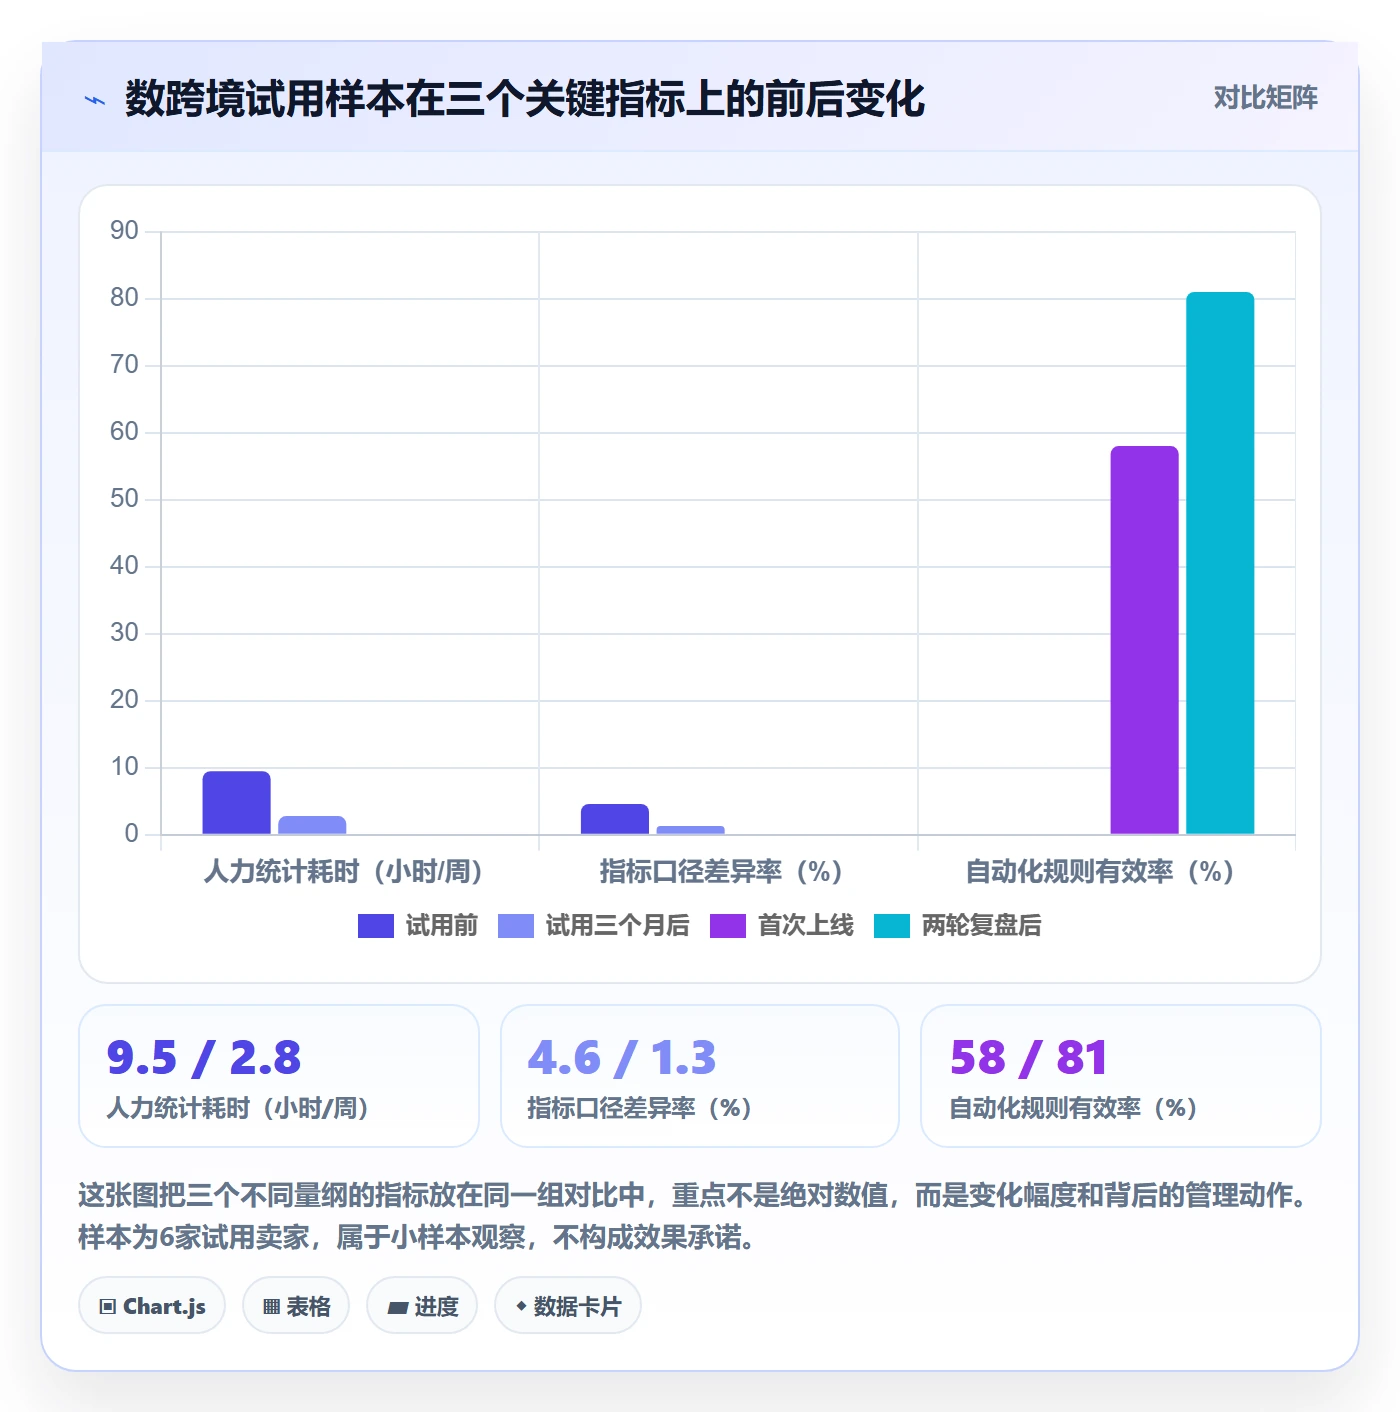
Task: Select the 进度 chip
Action: pos(422,1306)
